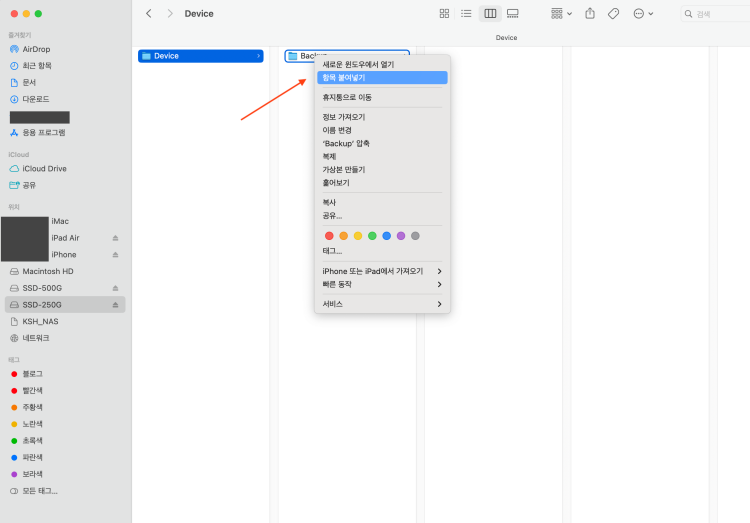Apply the red tag color
The width and height of the screenshot is (750, 523).
point(329,236)
